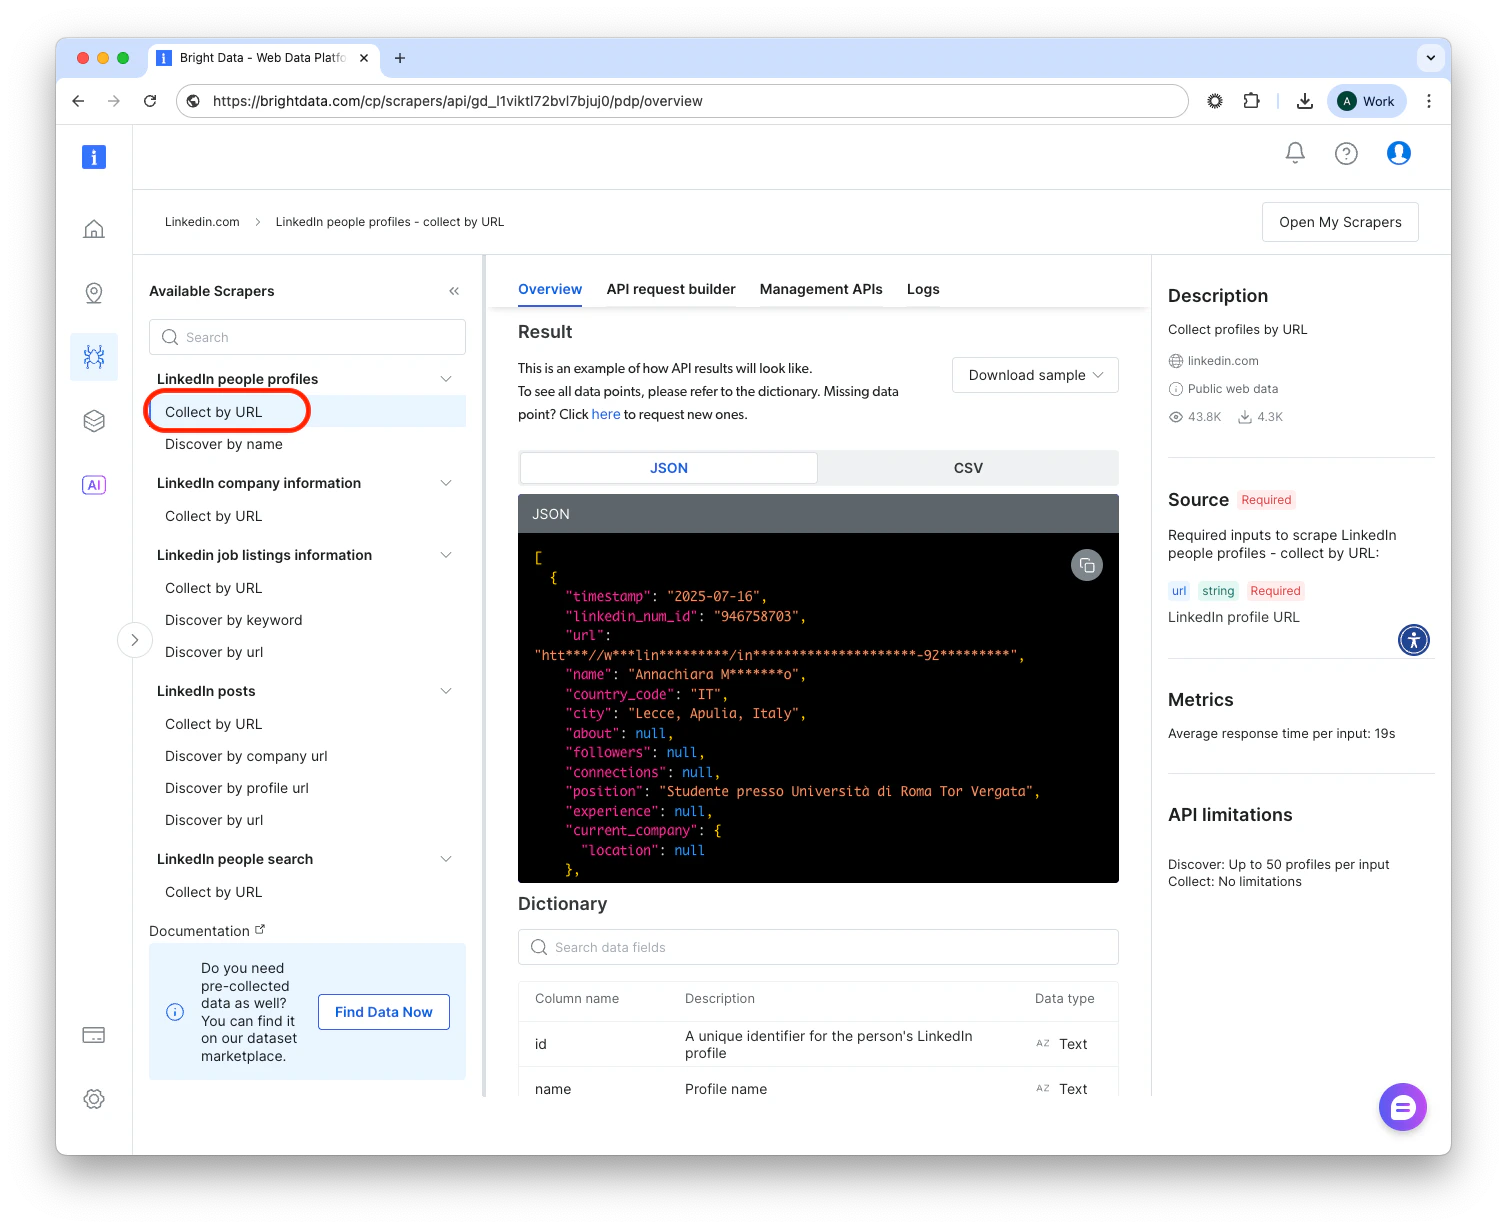
Task: Open the notifications bell
Action: click(1295, 153)
